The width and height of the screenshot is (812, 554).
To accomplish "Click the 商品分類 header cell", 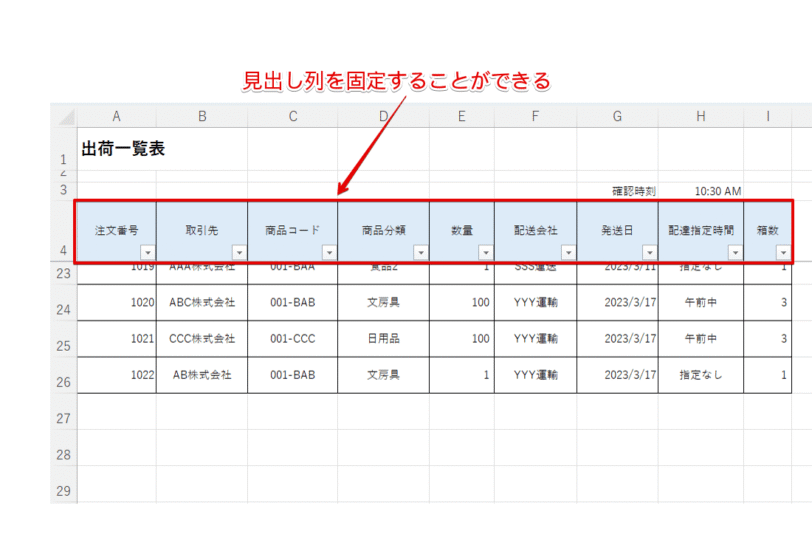I will [x=383, y=231].
